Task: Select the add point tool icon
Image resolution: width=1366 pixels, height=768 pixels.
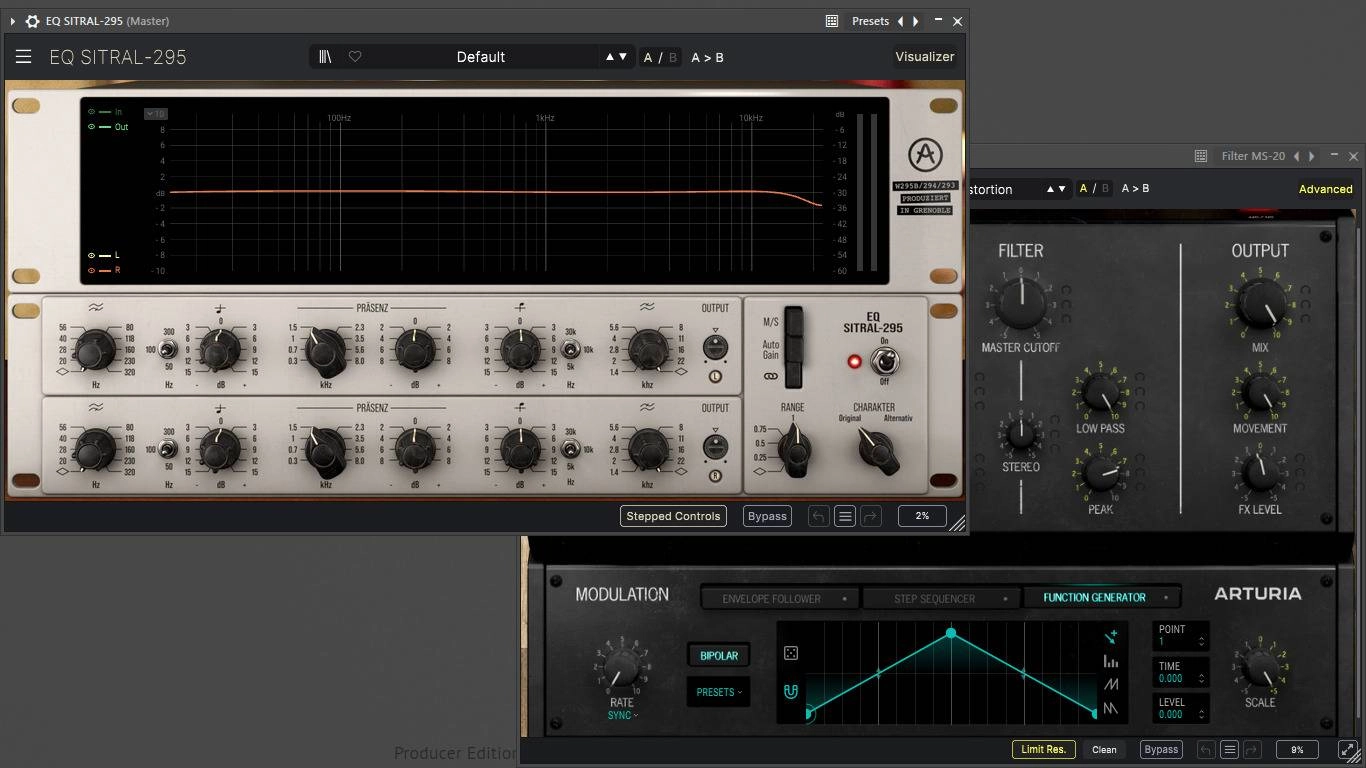Action: point(1111,636)
